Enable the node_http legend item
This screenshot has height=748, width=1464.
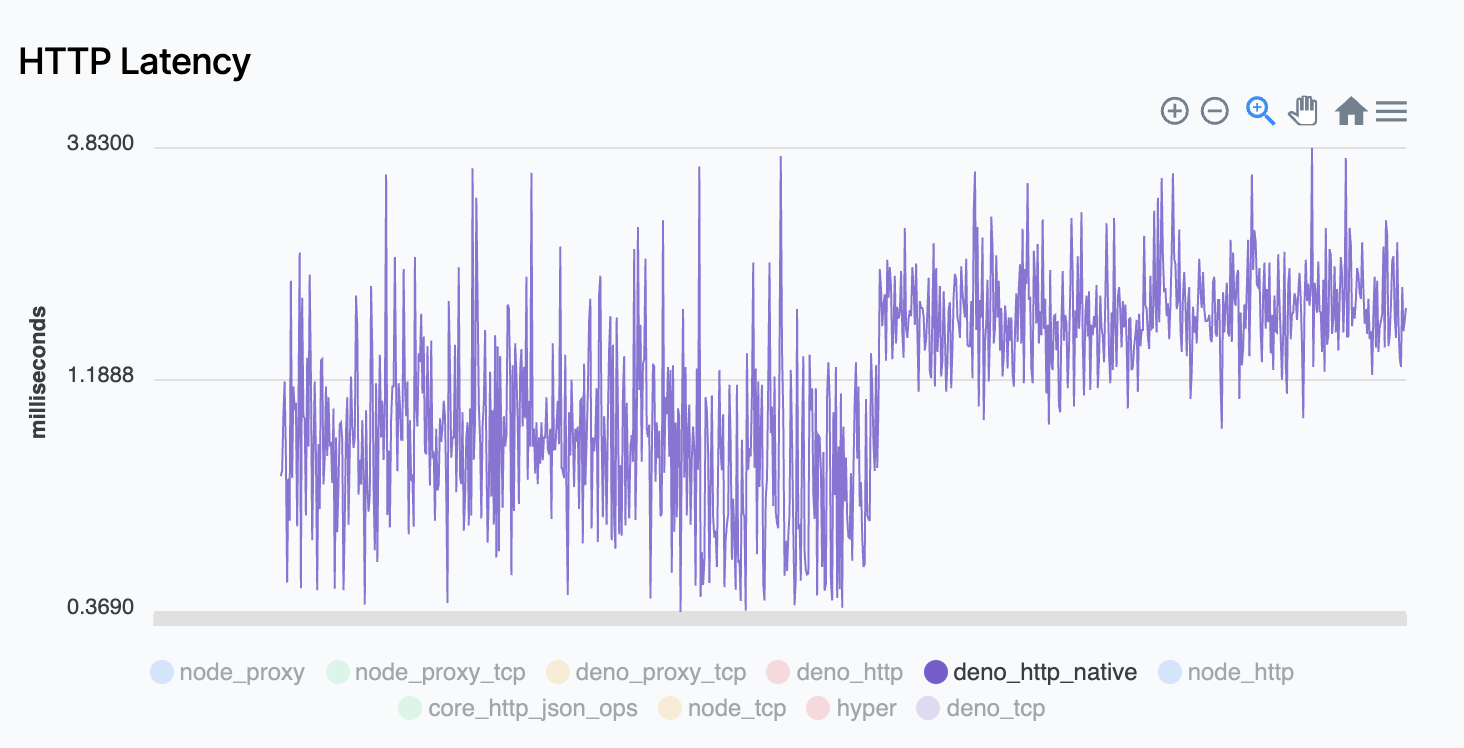[1235, 672]
